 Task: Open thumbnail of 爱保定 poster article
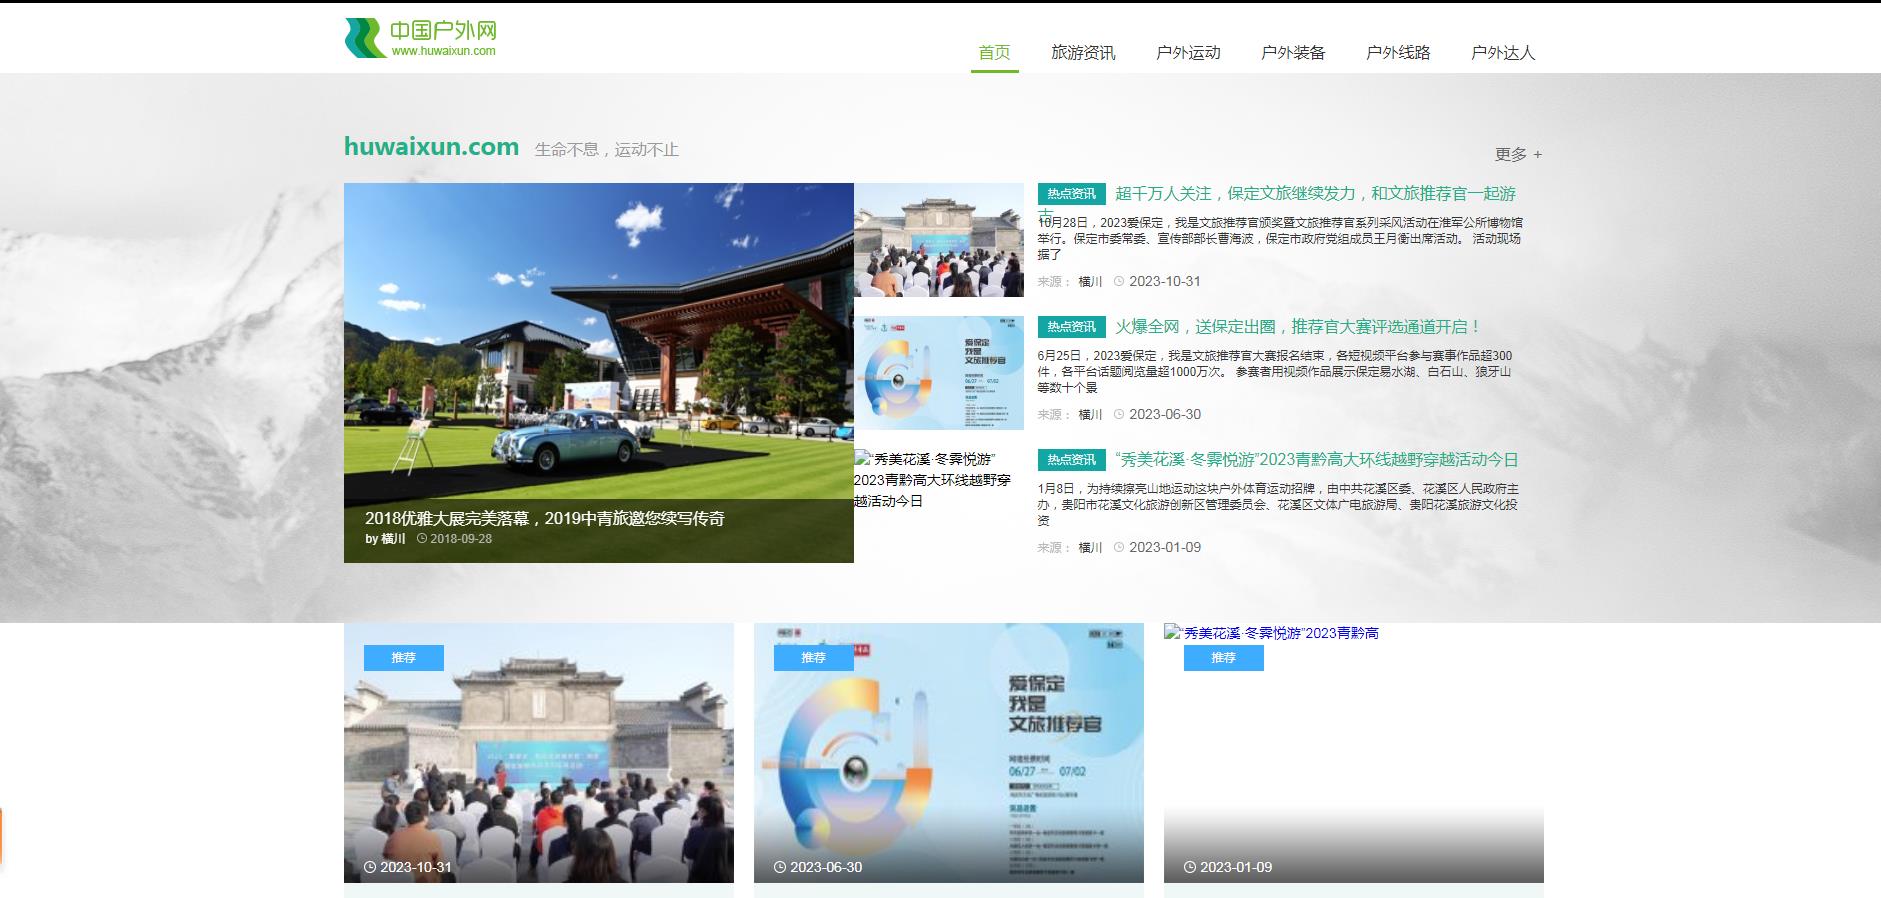(939, 373)
